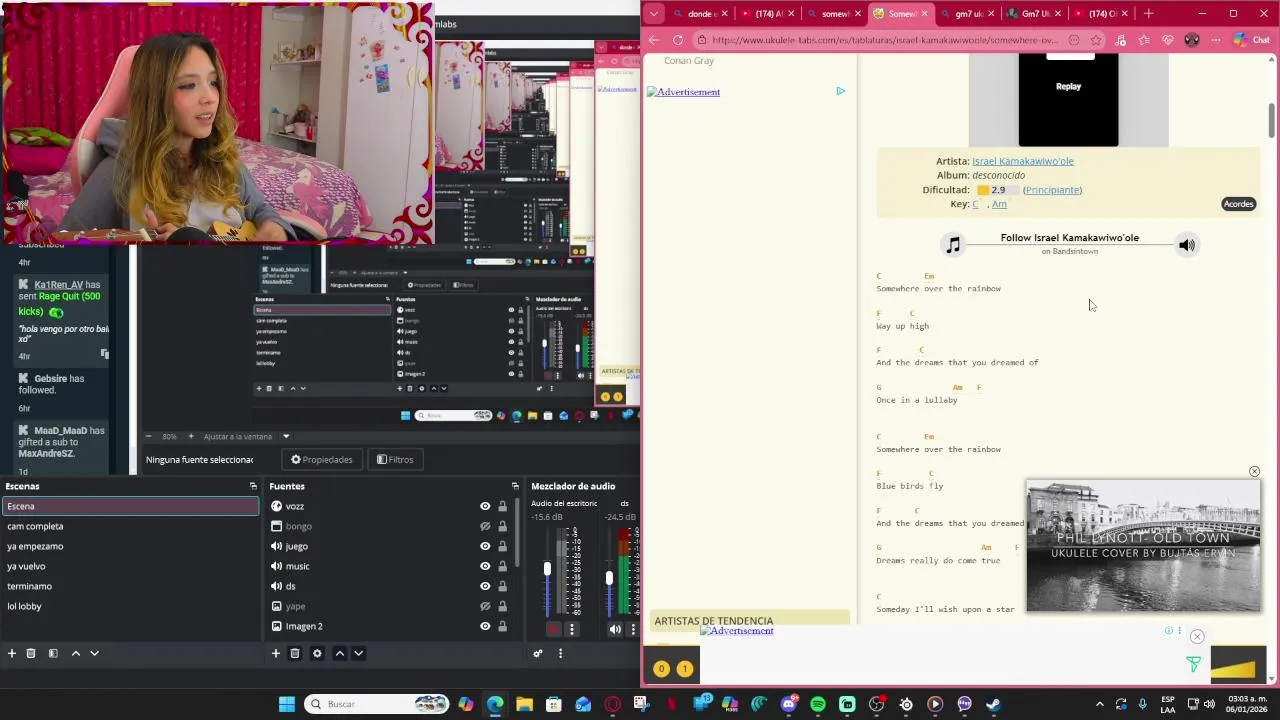
Task: Click the Propiedades button
Action: 322,460
